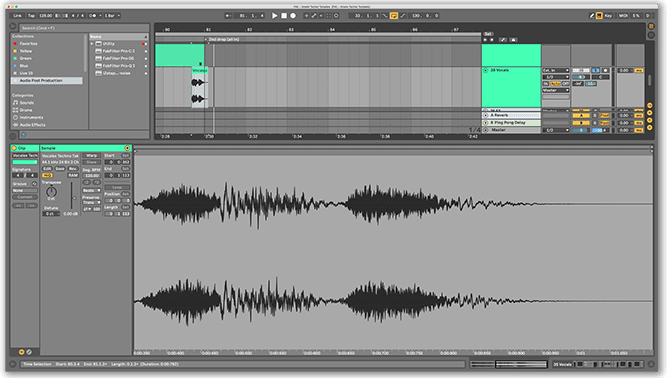Open the Ext. In input type dropdown
The height and width of the screenshot is (378, 672).
tap(556, 70)
